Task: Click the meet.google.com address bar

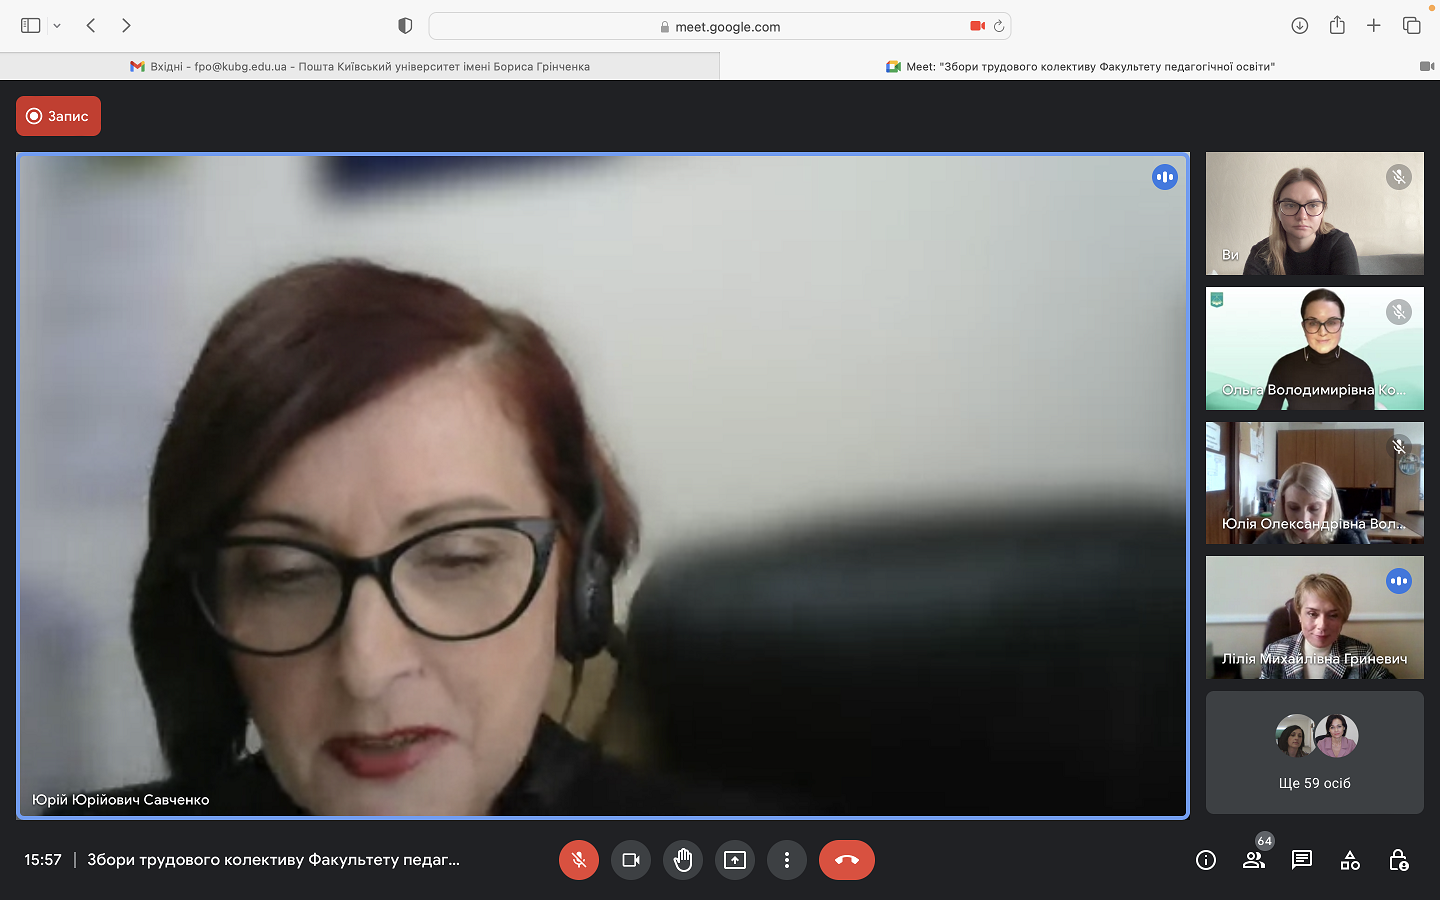Action: [x=720, y=27]
